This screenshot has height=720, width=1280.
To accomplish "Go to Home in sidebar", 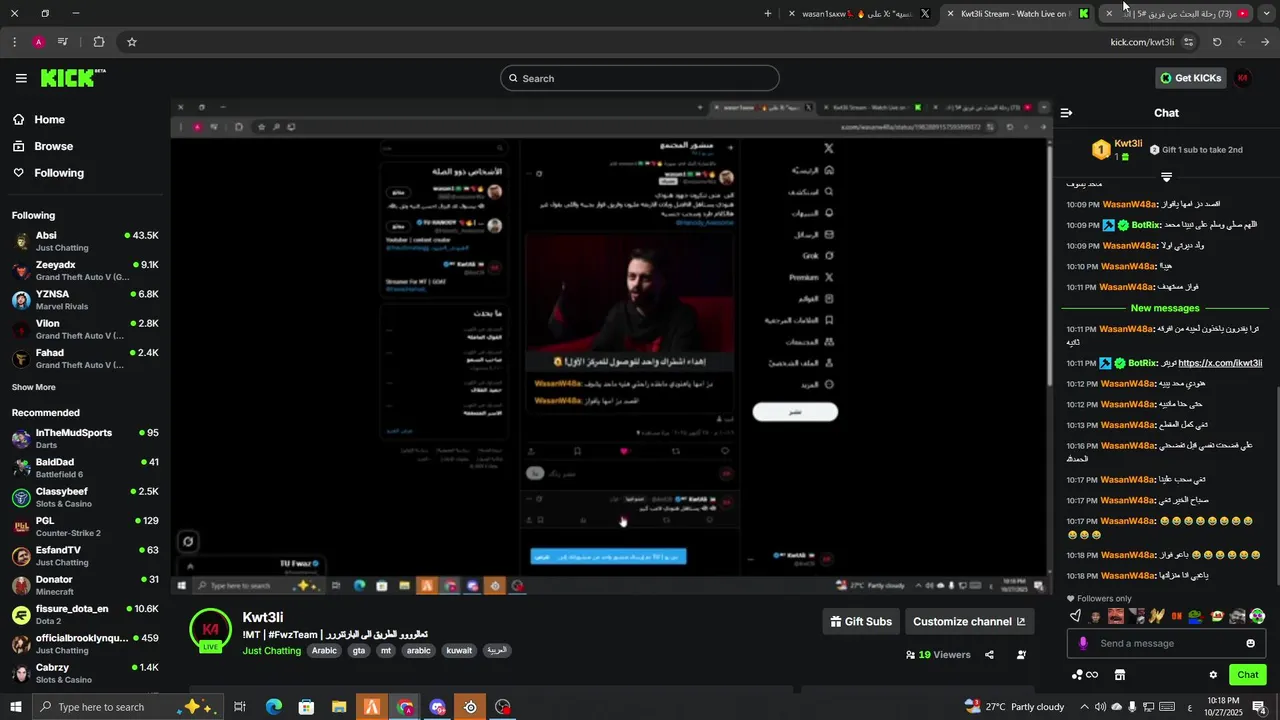I will point(39,119).
